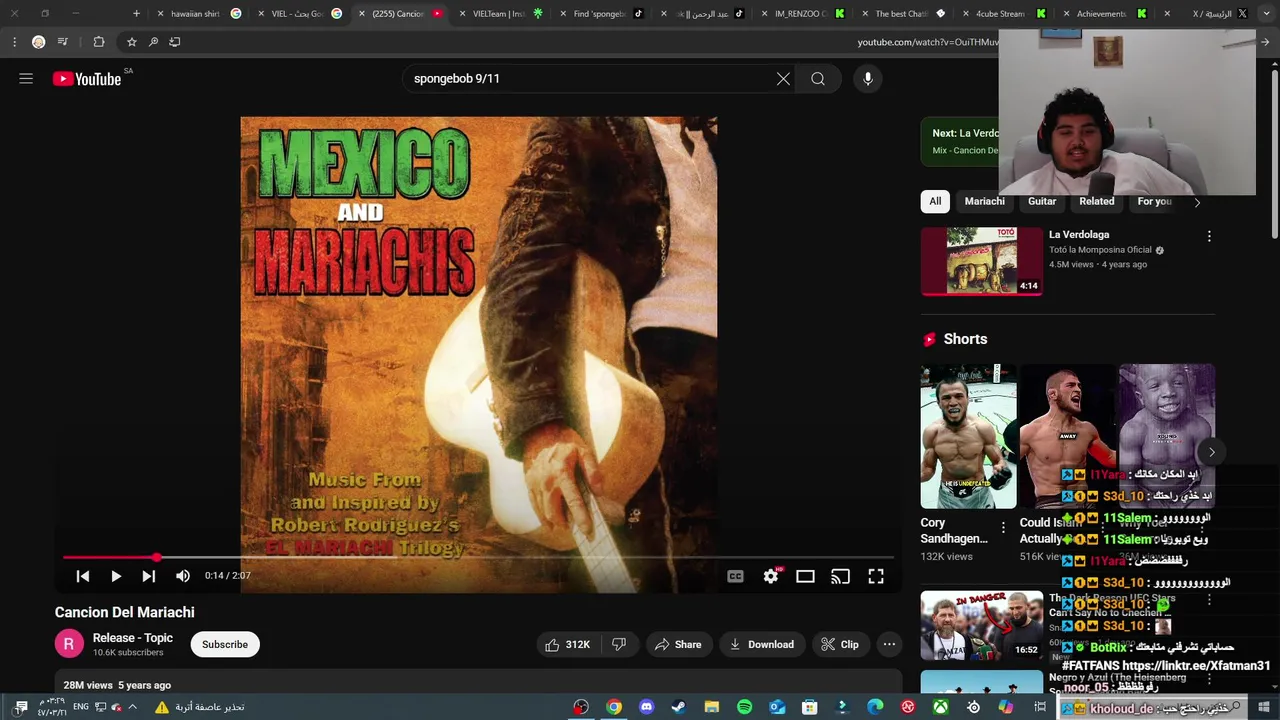
Task: Like the video showing 312K
Action: (x=567, y=645)
